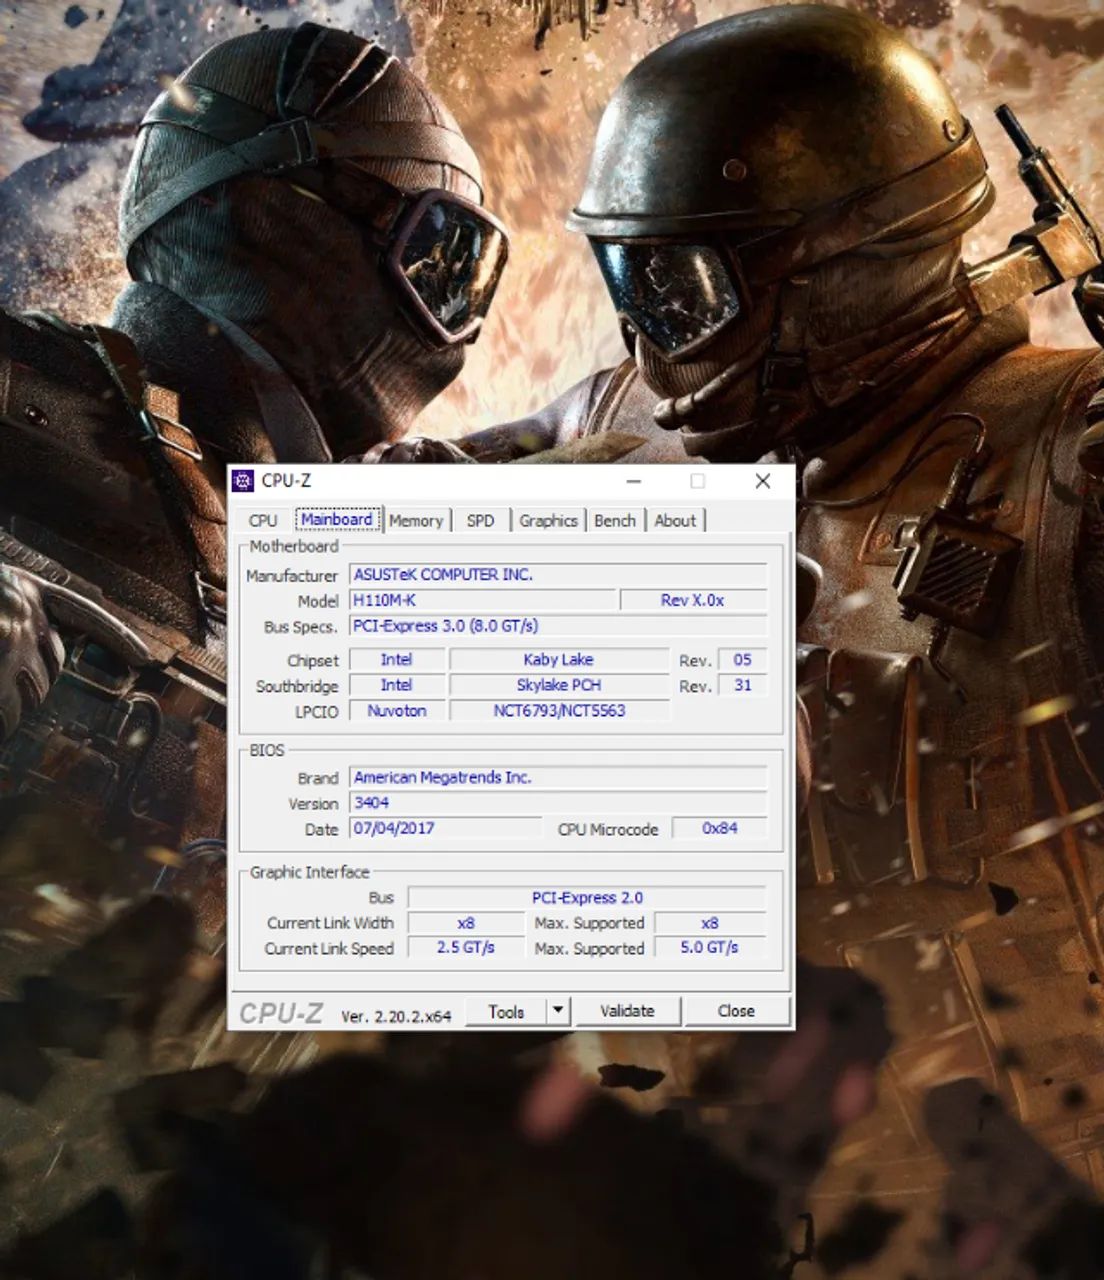Minimize the CPU-Z window

point(634,481)
